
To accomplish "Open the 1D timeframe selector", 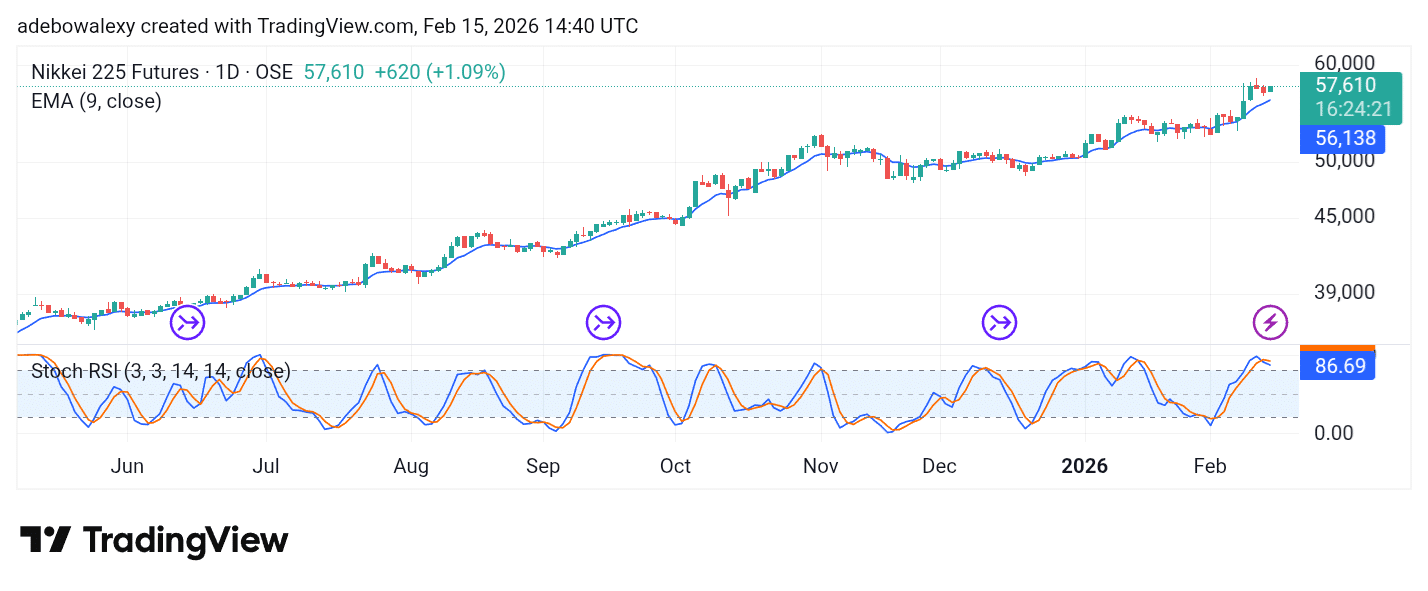I will tap(226, 72).
